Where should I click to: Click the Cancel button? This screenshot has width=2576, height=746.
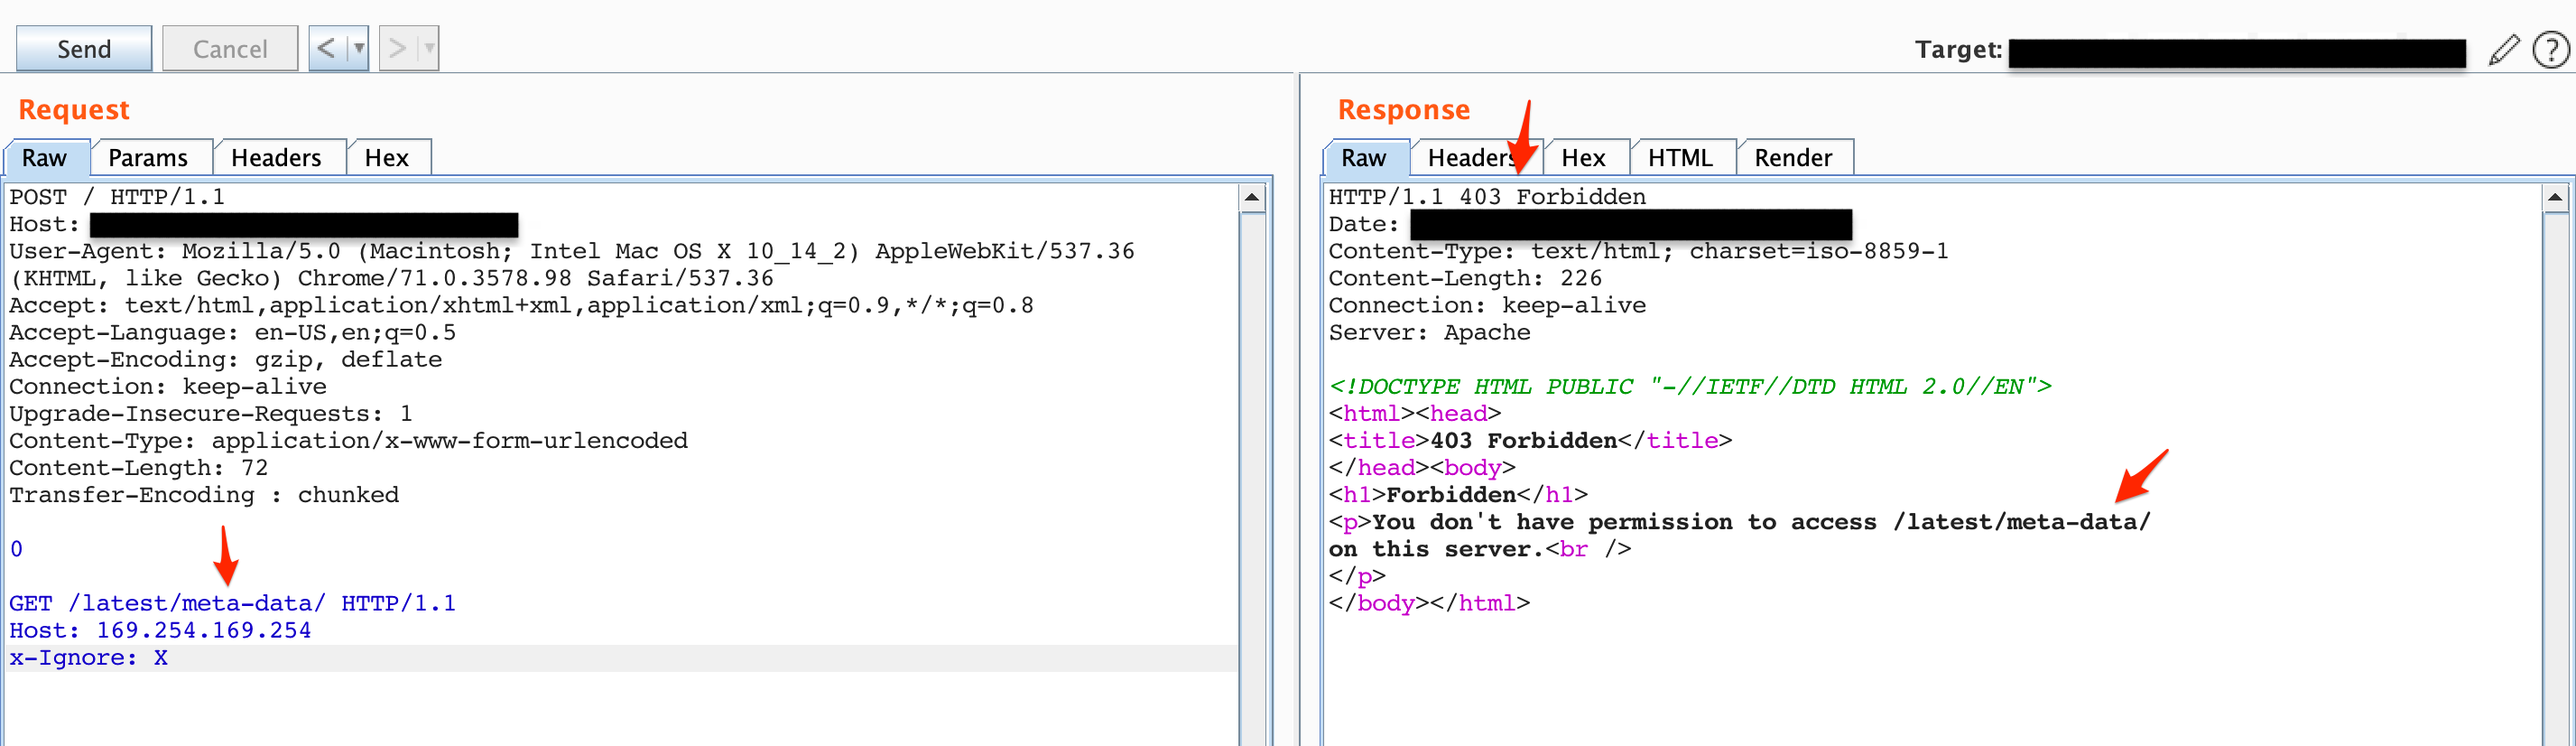click(x=230, y=49)
